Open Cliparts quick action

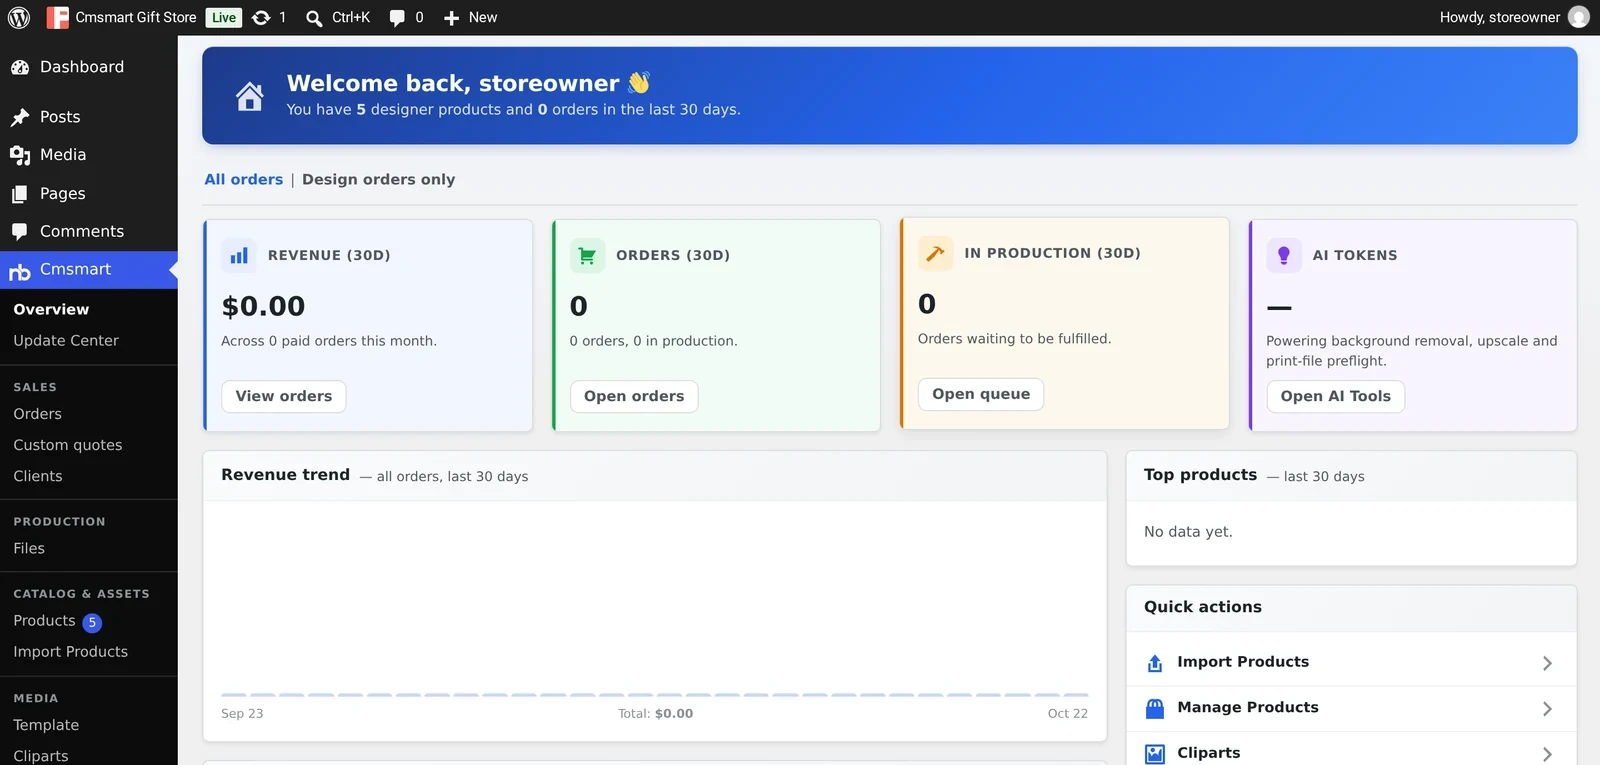[x=1351, y=751]
